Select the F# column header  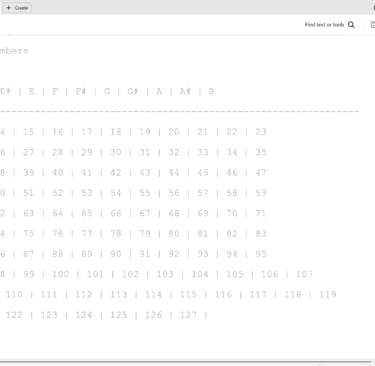click(x=81, y=91)
